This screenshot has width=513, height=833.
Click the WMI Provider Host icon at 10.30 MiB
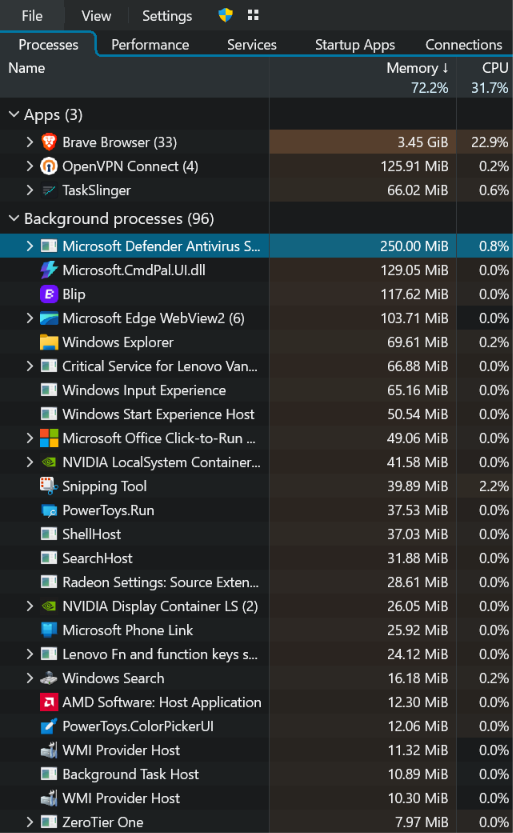click(x=49, y=798)
